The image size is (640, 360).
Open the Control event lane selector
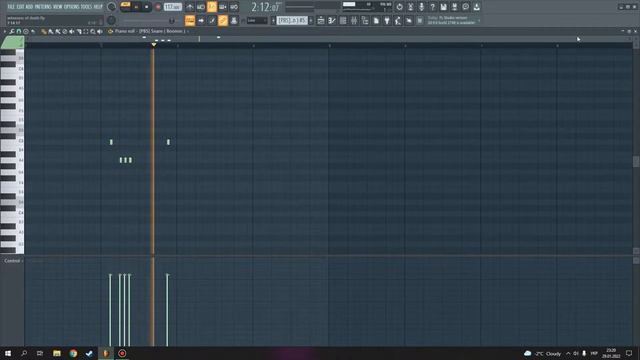coord(13,261)
